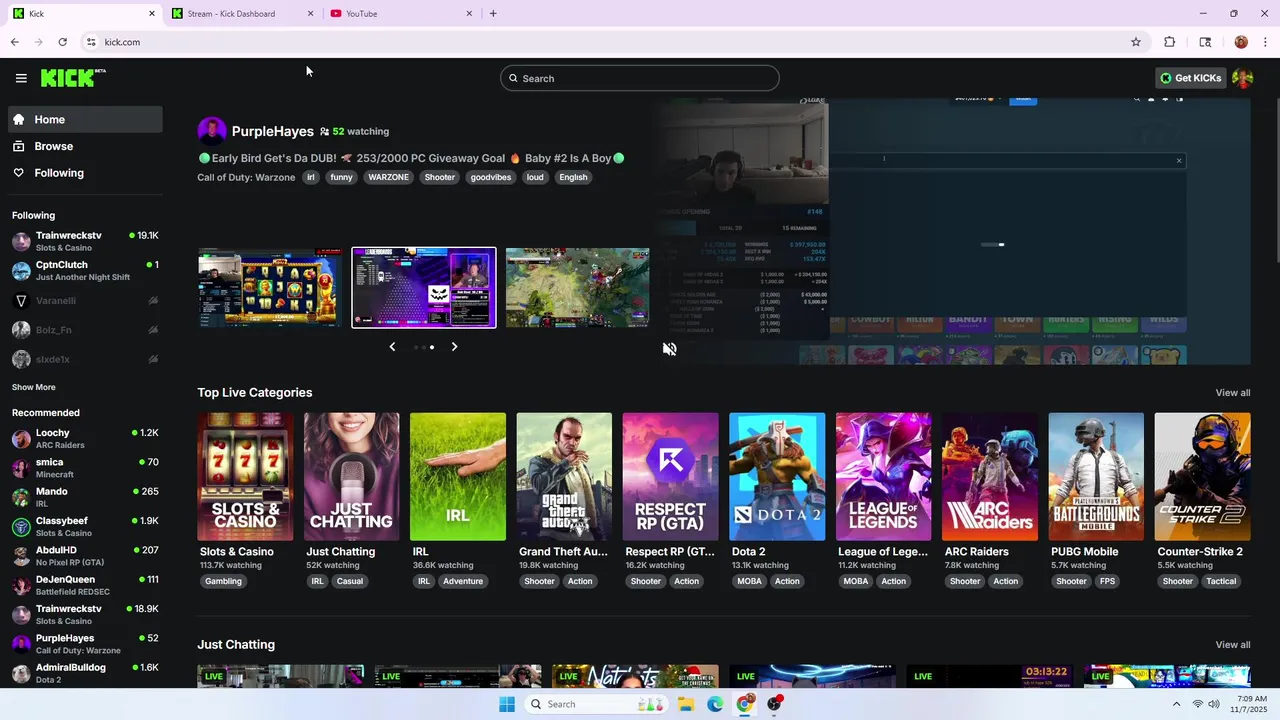1280x720 pixels.
Task: Select the slots game carousel thumbnail
Action: tap(270, 288)
